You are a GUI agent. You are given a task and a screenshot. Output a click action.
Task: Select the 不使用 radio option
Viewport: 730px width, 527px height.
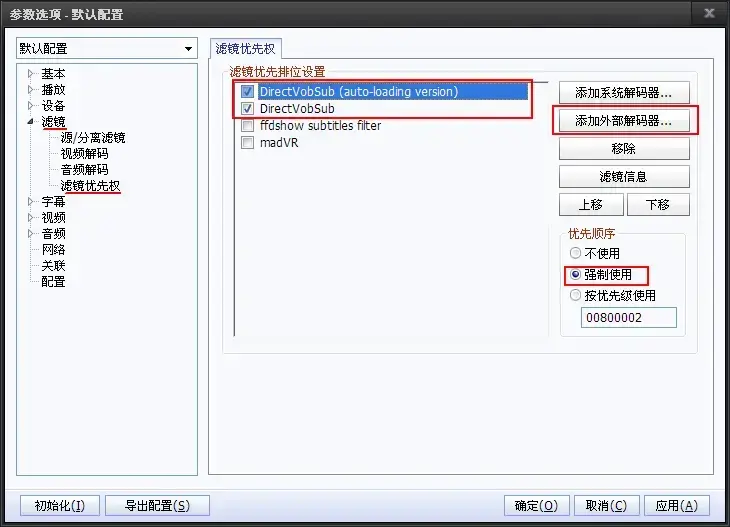tap(575, 253)
